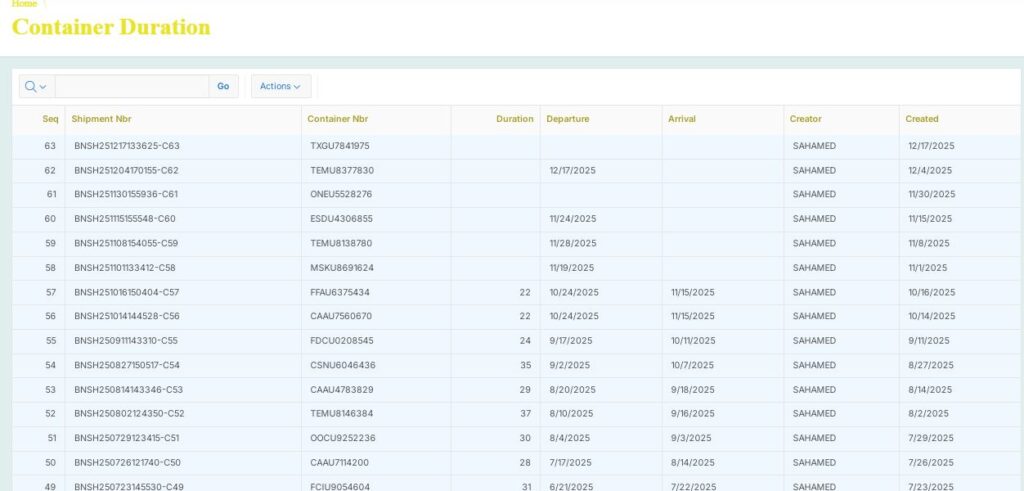Sort by the Seq column header
The image size is (1024, 491).
pos(50,119)
